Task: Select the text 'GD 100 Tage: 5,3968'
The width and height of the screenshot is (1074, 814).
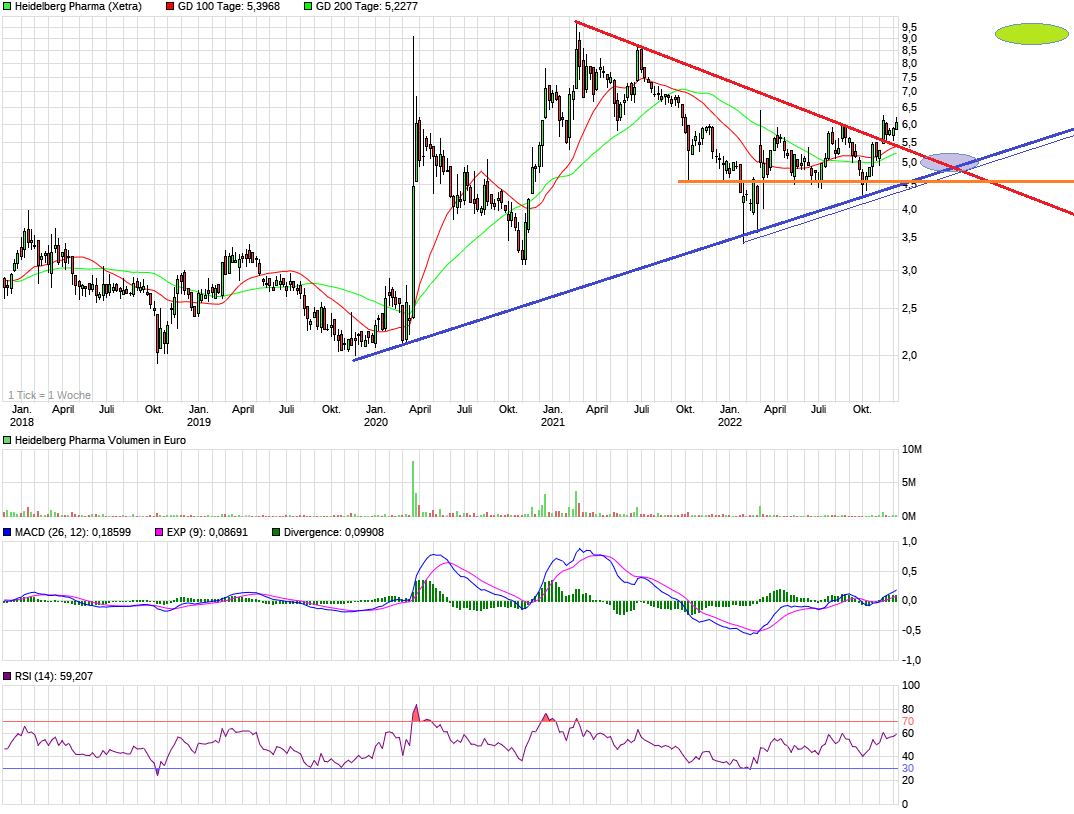Action: (x=229, y=6)
